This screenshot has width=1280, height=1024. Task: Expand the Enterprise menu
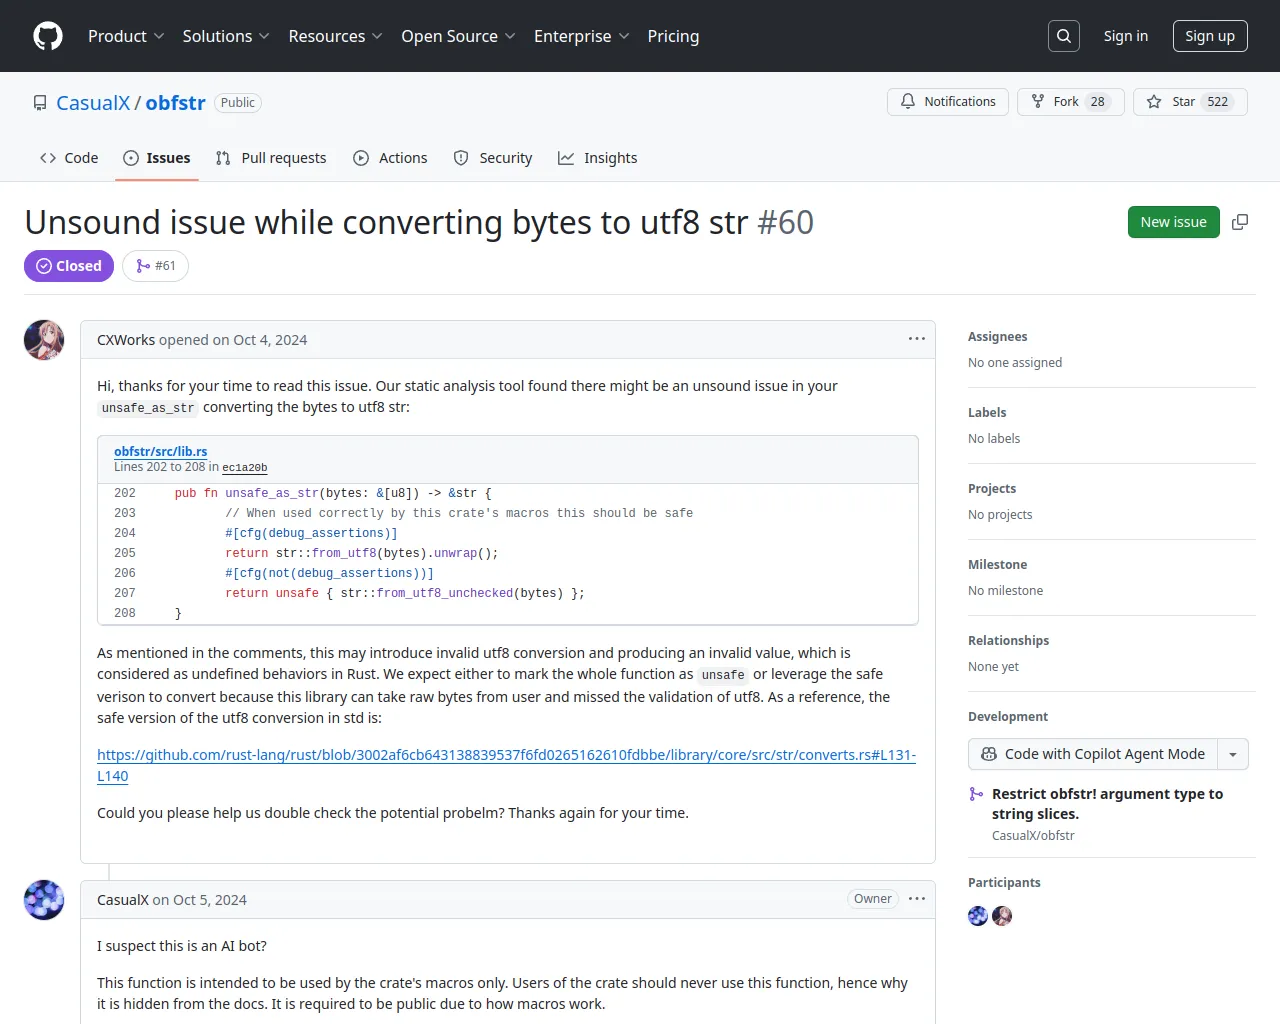tap(582, 36)
